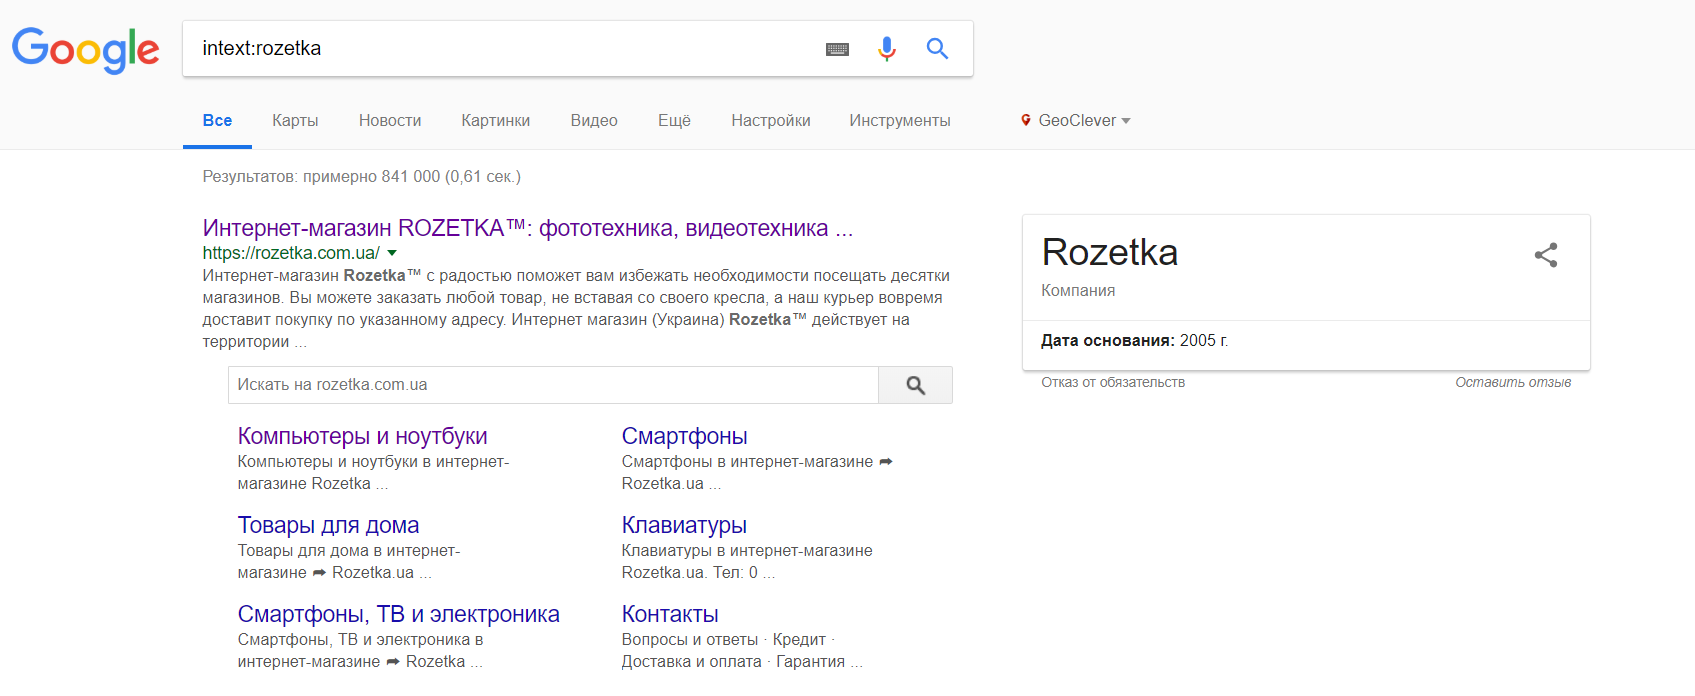
Task: Expand the GeoClever dropdown
Action: (x=1126, y=121)
